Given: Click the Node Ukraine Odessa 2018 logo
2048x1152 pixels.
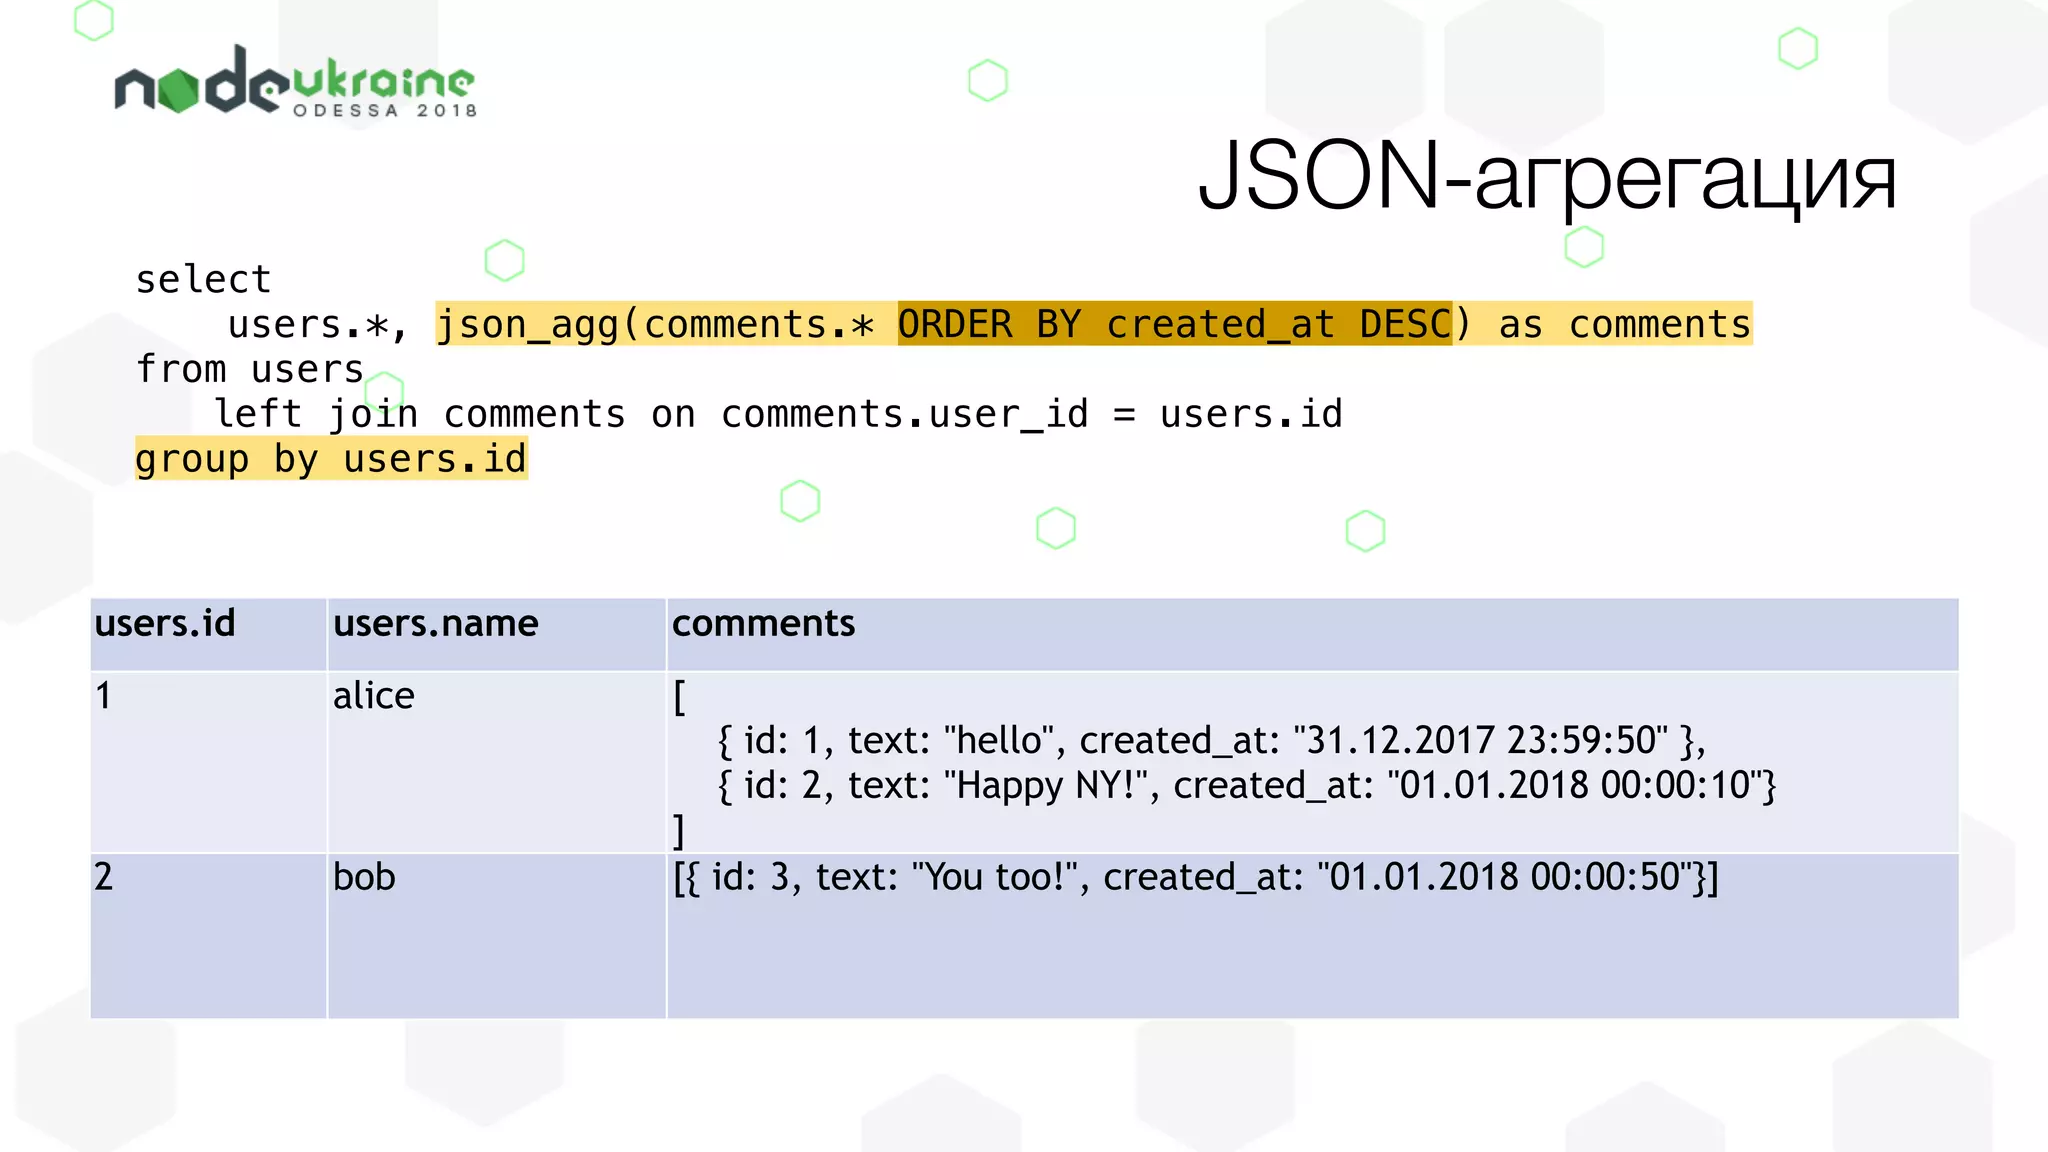Looking at the screenshot, I should point(295,81).
